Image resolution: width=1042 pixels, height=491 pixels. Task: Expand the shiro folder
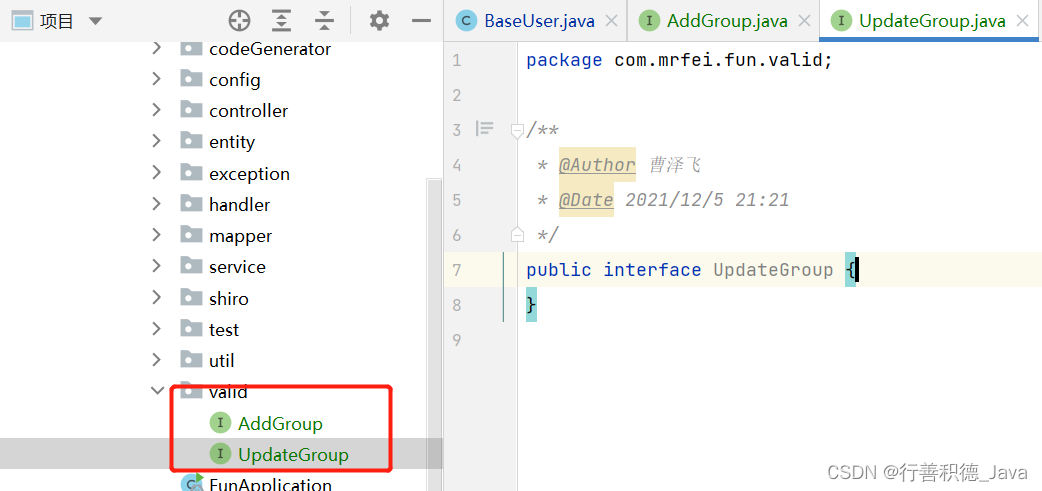157,298
